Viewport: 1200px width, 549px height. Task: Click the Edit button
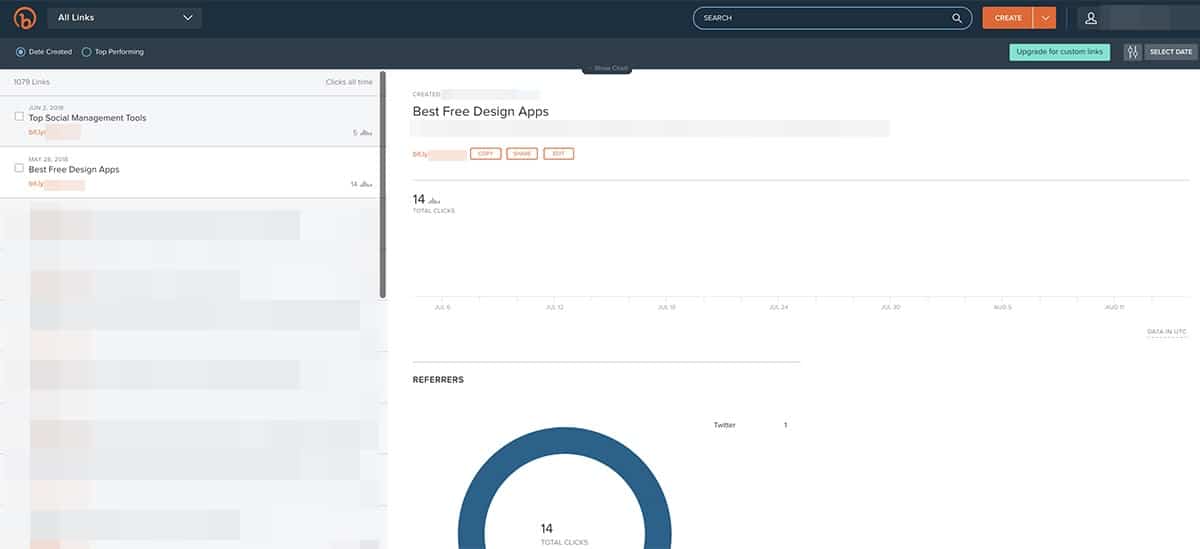[558, 154]
